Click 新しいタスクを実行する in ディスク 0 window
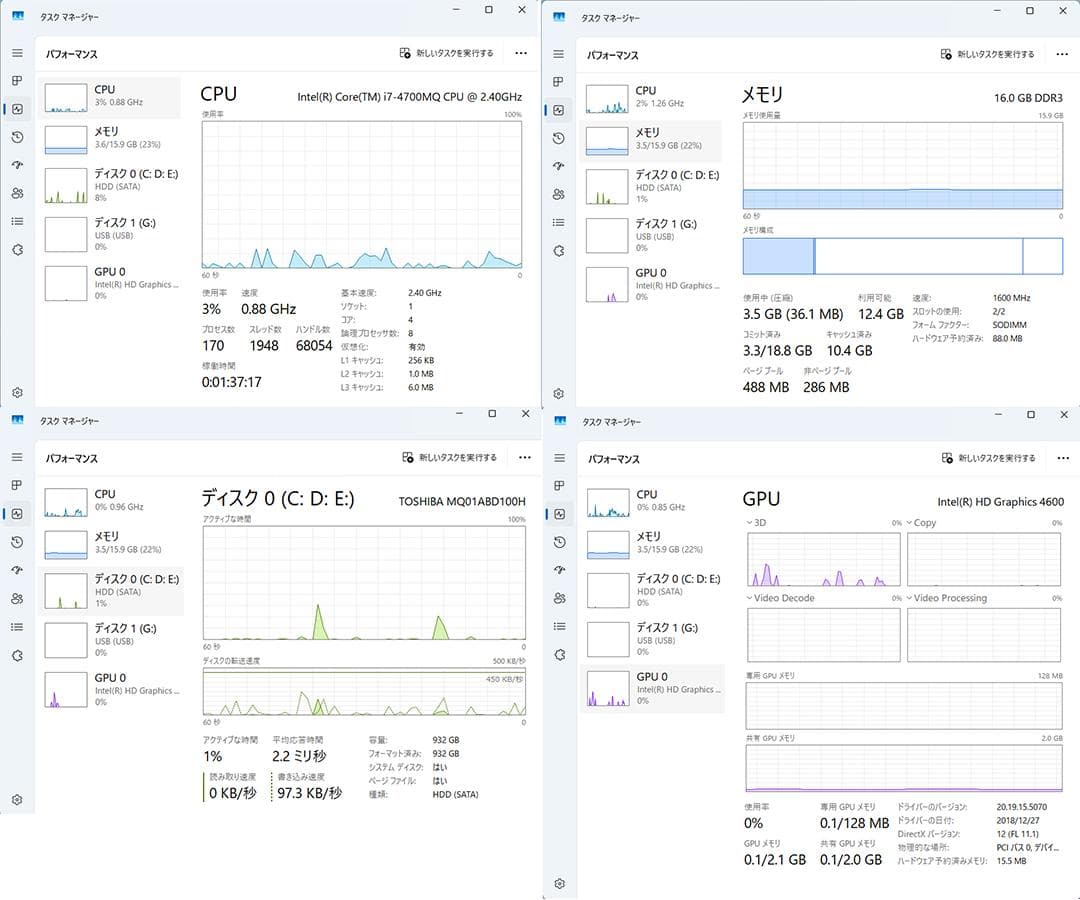This screenshot has height=900, width=1080. [449, 457]
